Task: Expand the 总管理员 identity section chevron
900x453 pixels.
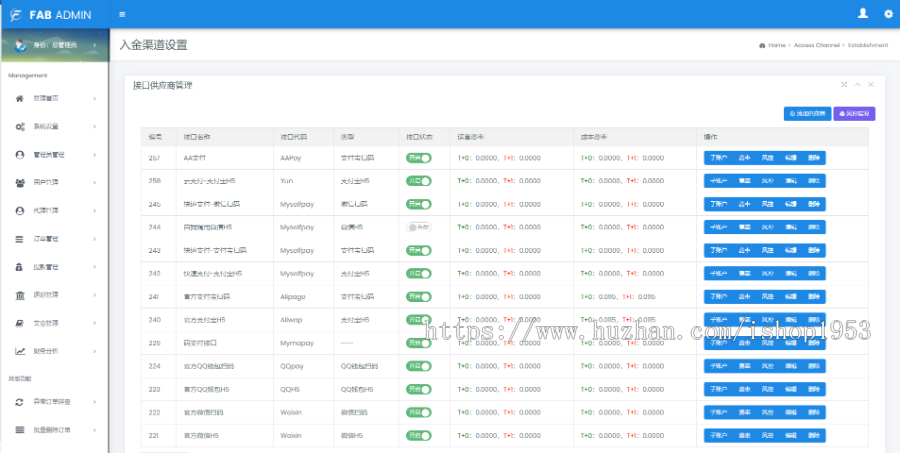Action: click(95, 45)
